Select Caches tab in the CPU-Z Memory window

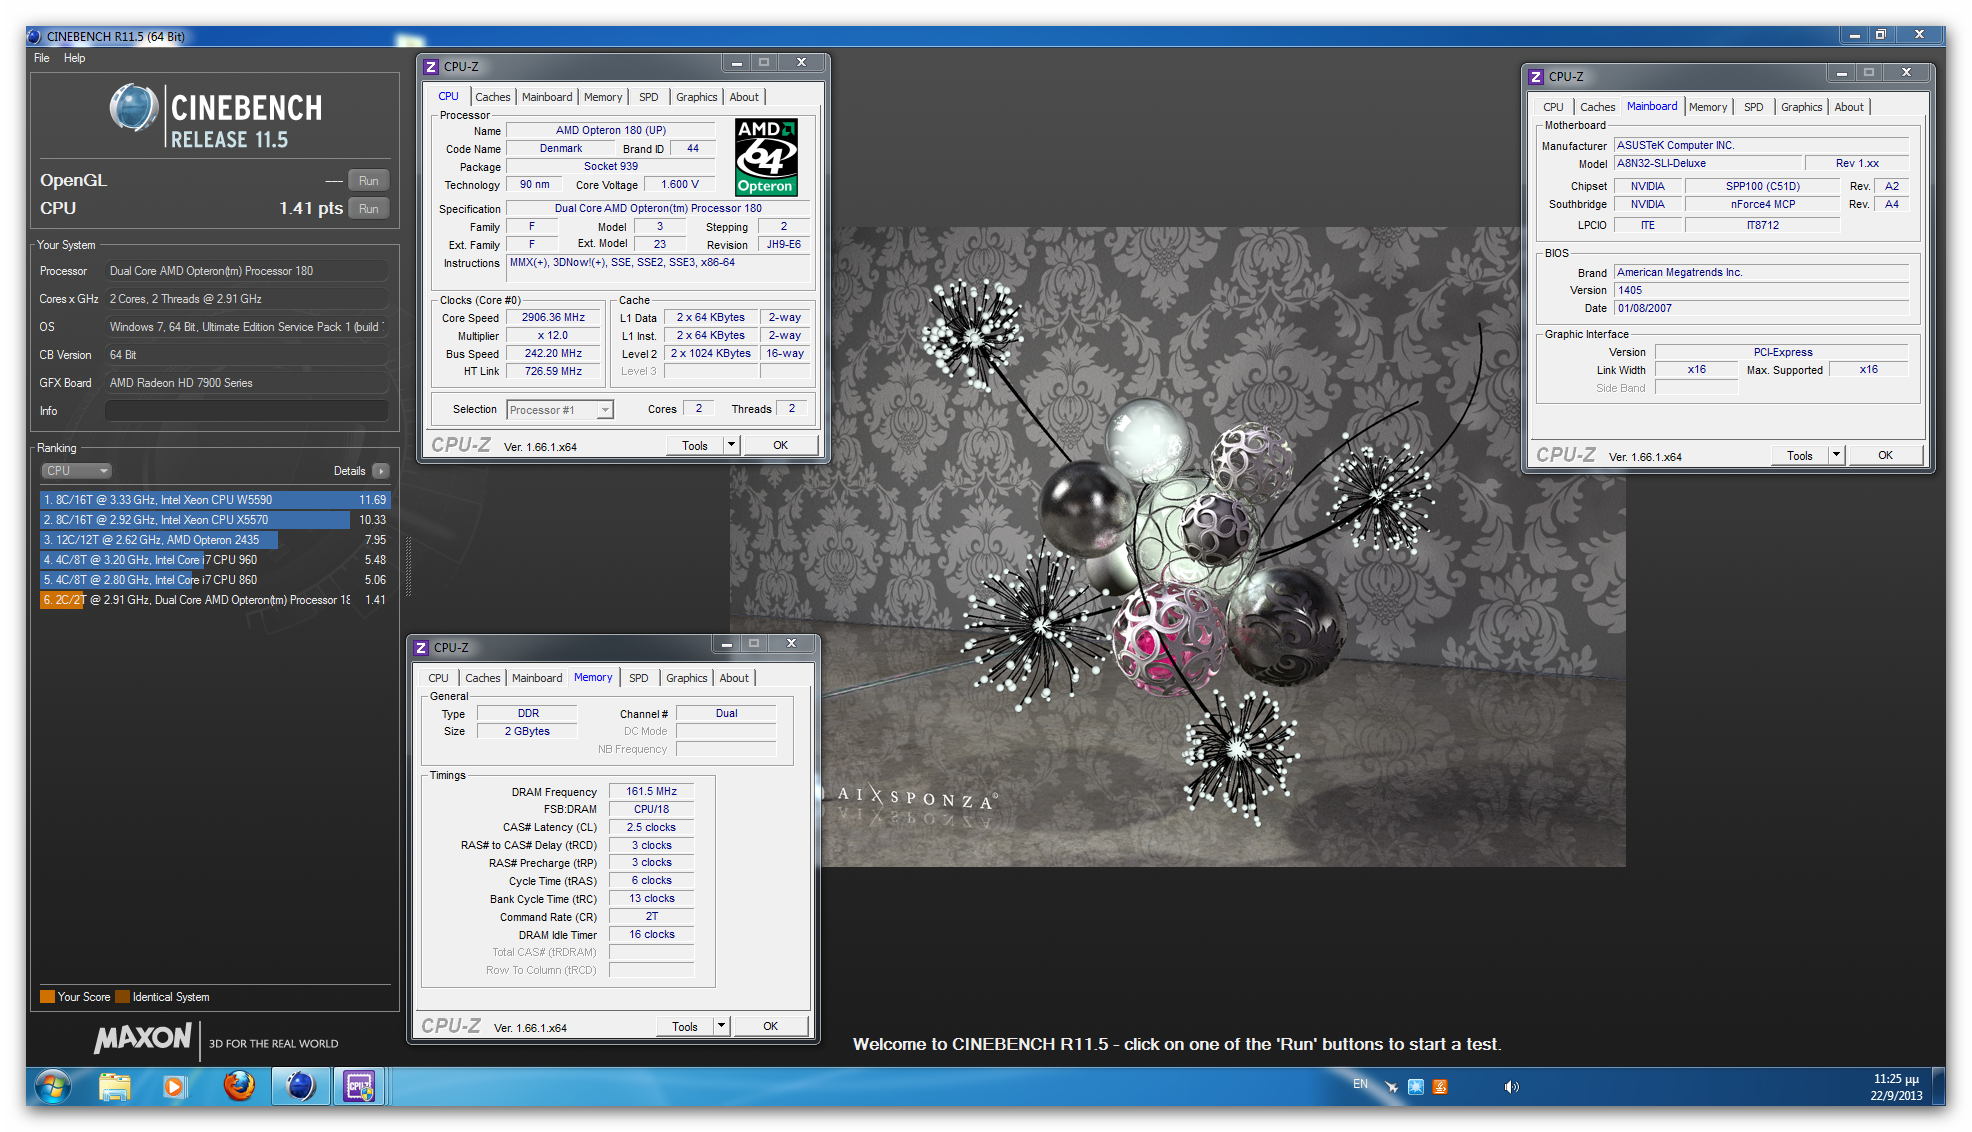pyautogui.click(x=483, y=678)
